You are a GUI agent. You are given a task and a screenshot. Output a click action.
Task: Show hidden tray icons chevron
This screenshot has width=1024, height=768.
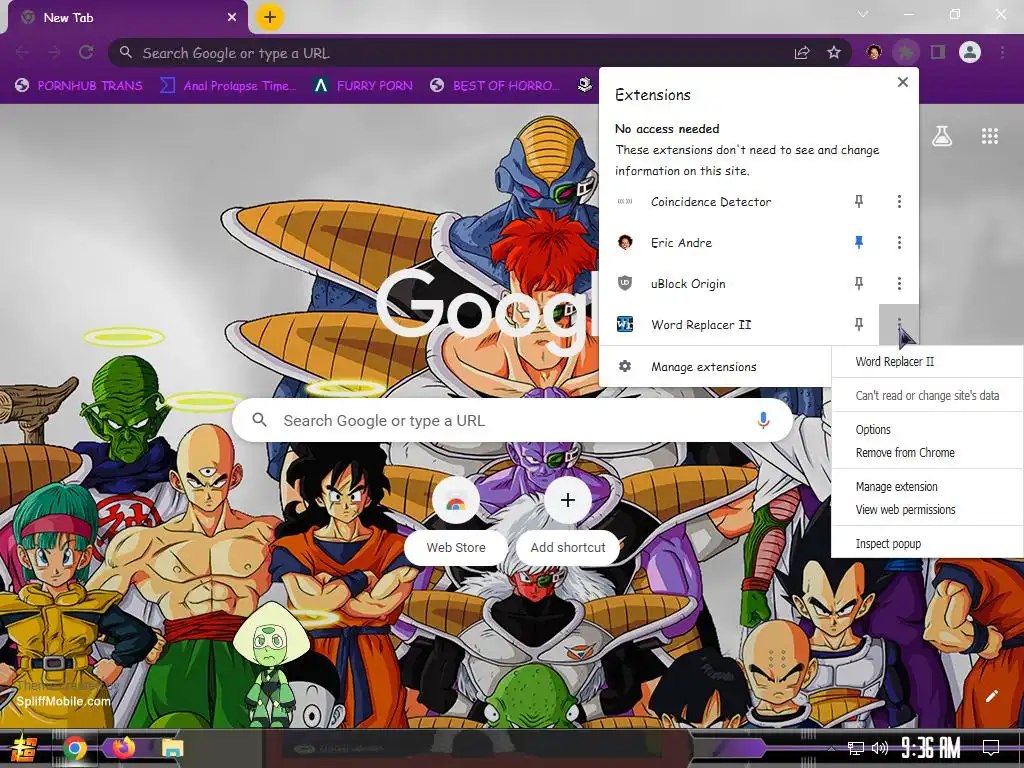(831, 748)
